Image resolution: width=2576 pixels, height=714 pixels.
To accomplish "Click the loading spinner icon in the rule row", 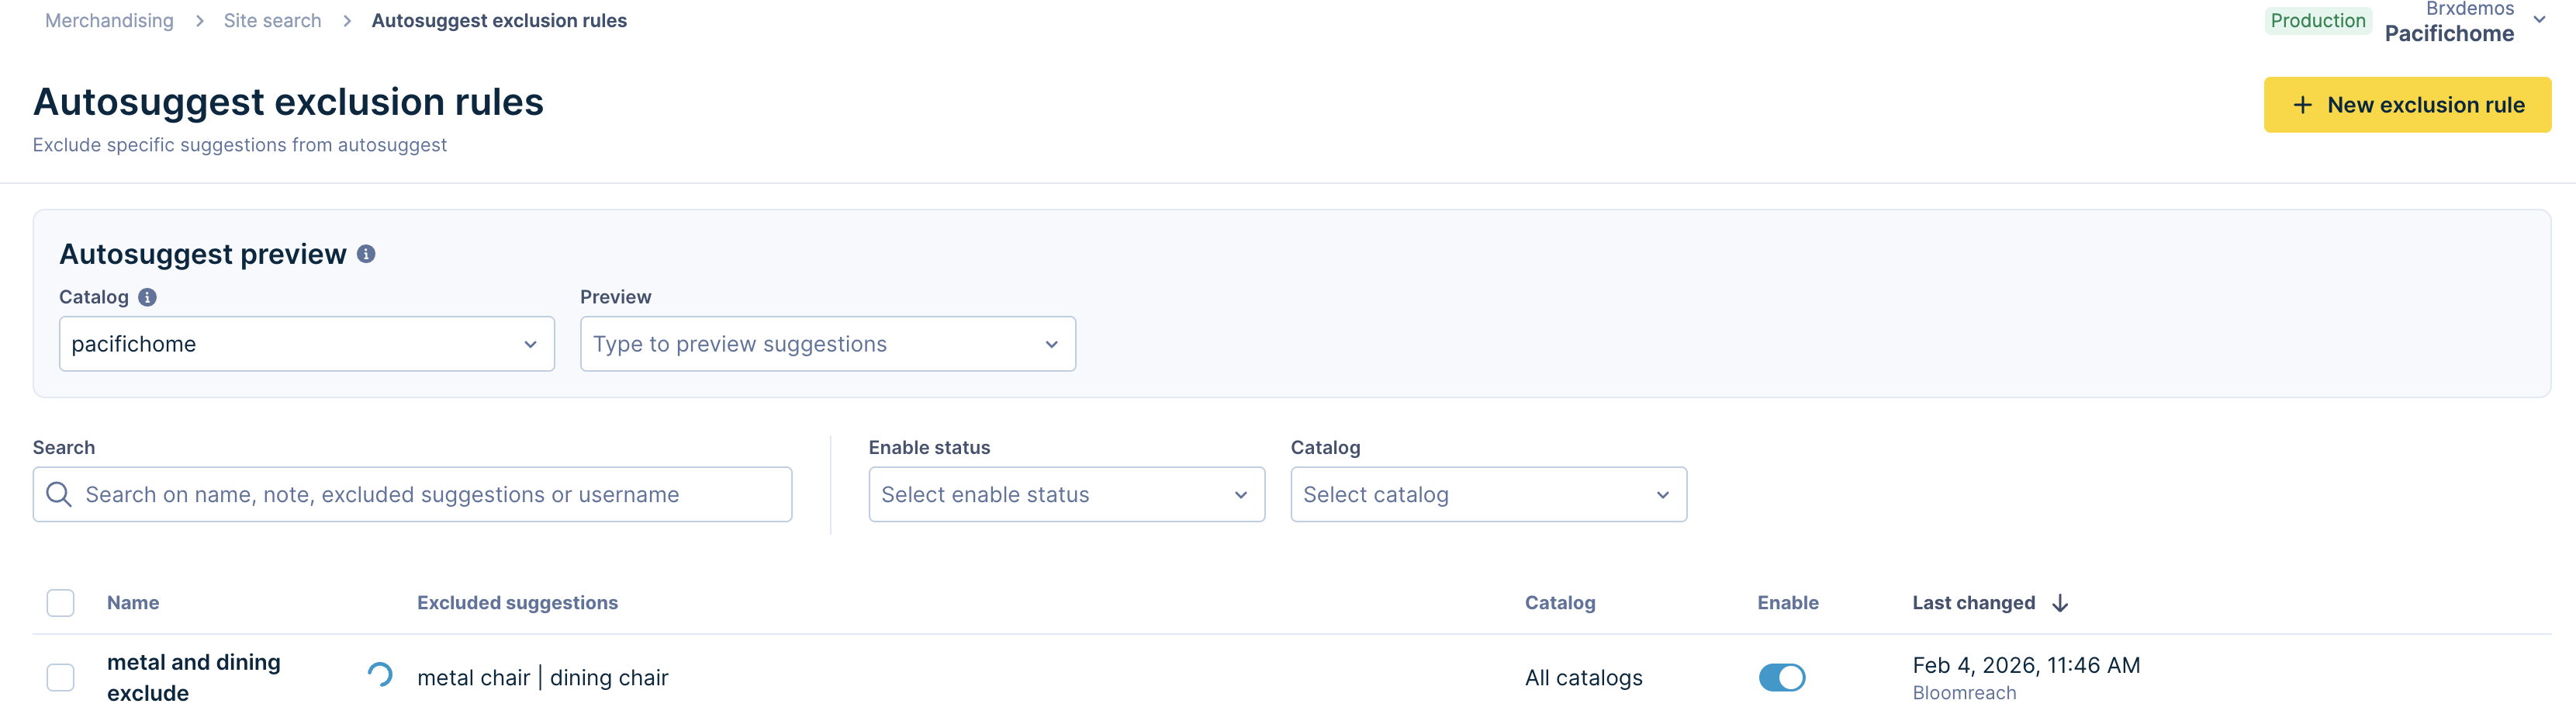I will (x=380, y=675).
